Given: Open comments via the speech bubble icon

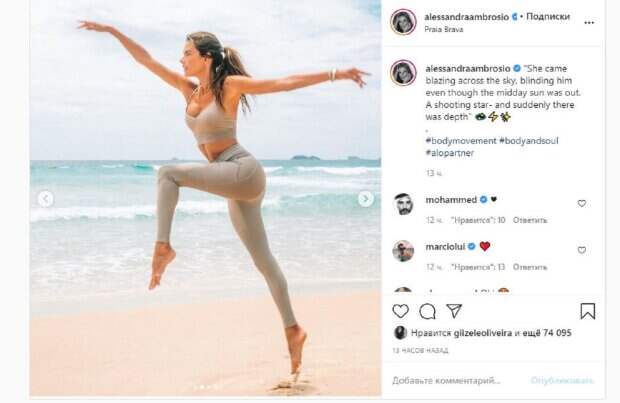Looking at the screenshot, I should click(x=427, y=311).
